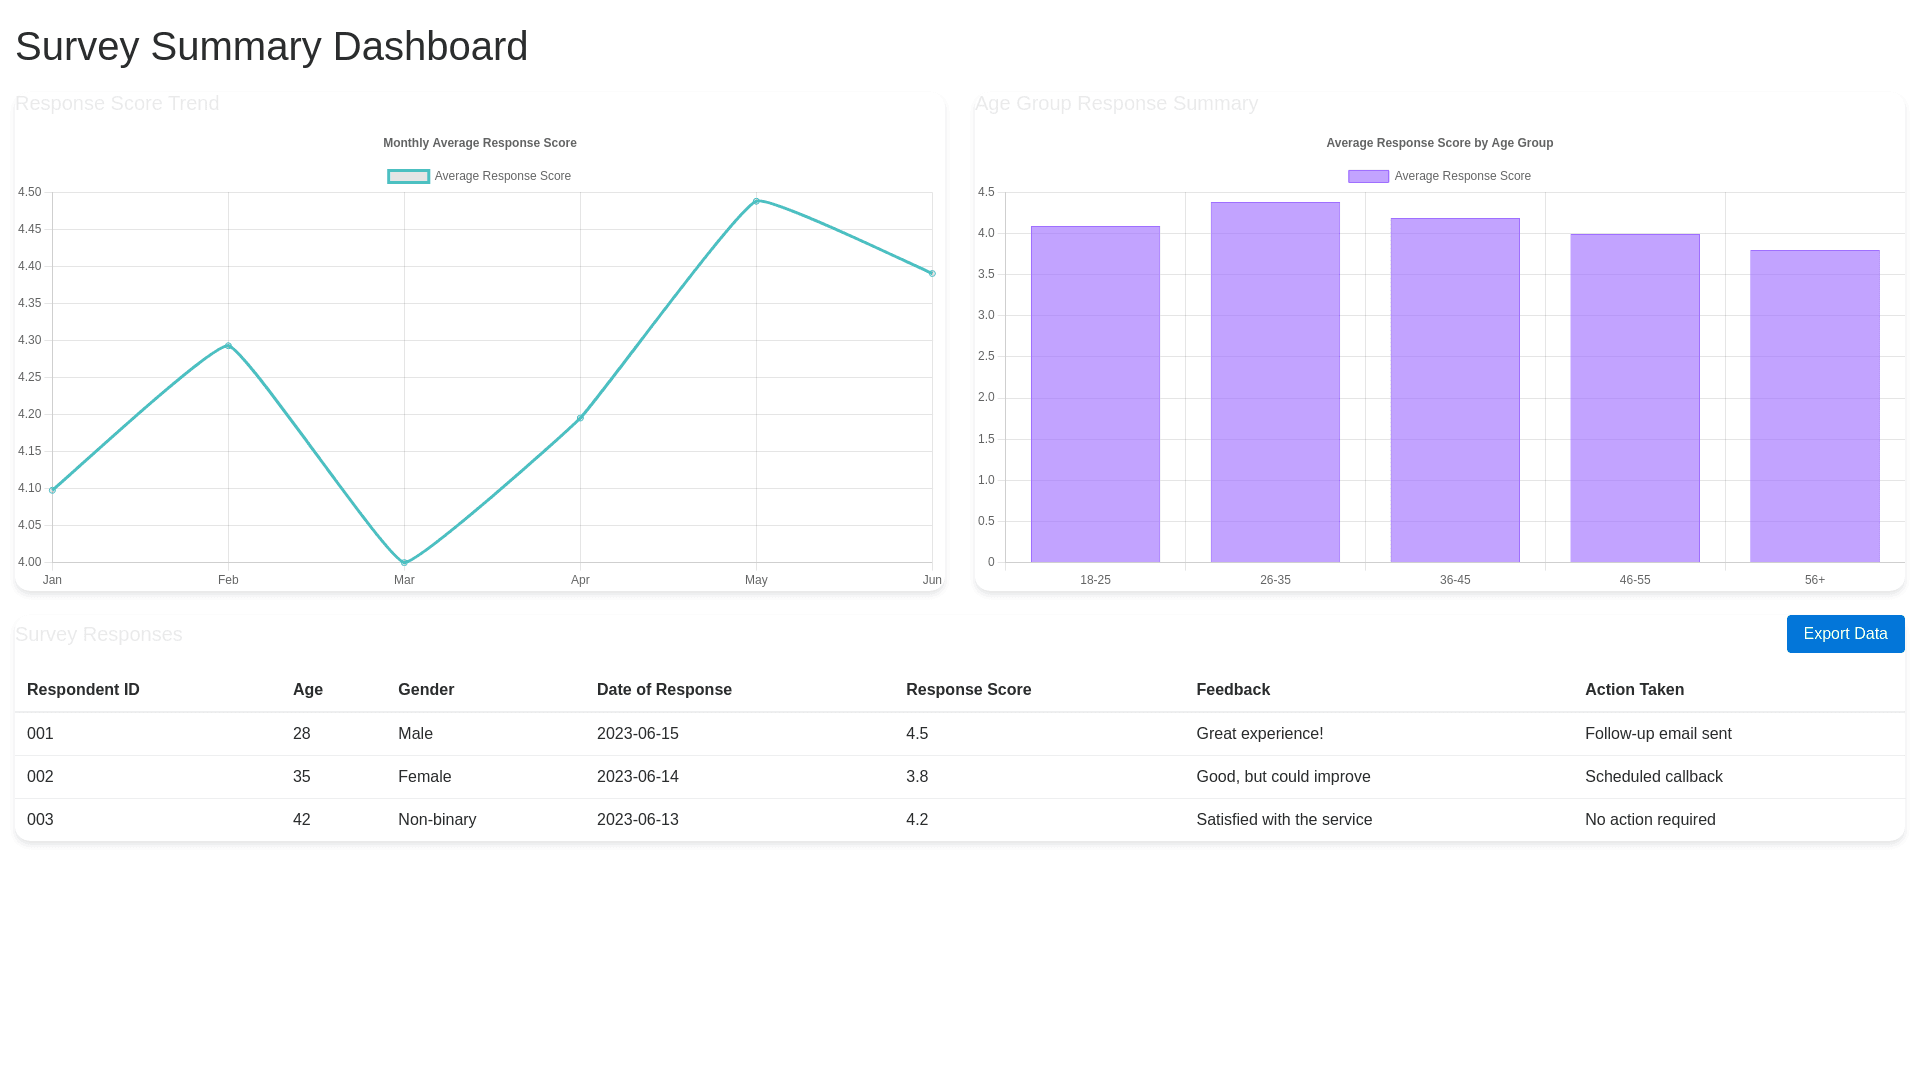Image resolution: width=1920 pixels, height=1080 pixels.
Task: Click the 'No action required' cell
Action: (1650, 820)
